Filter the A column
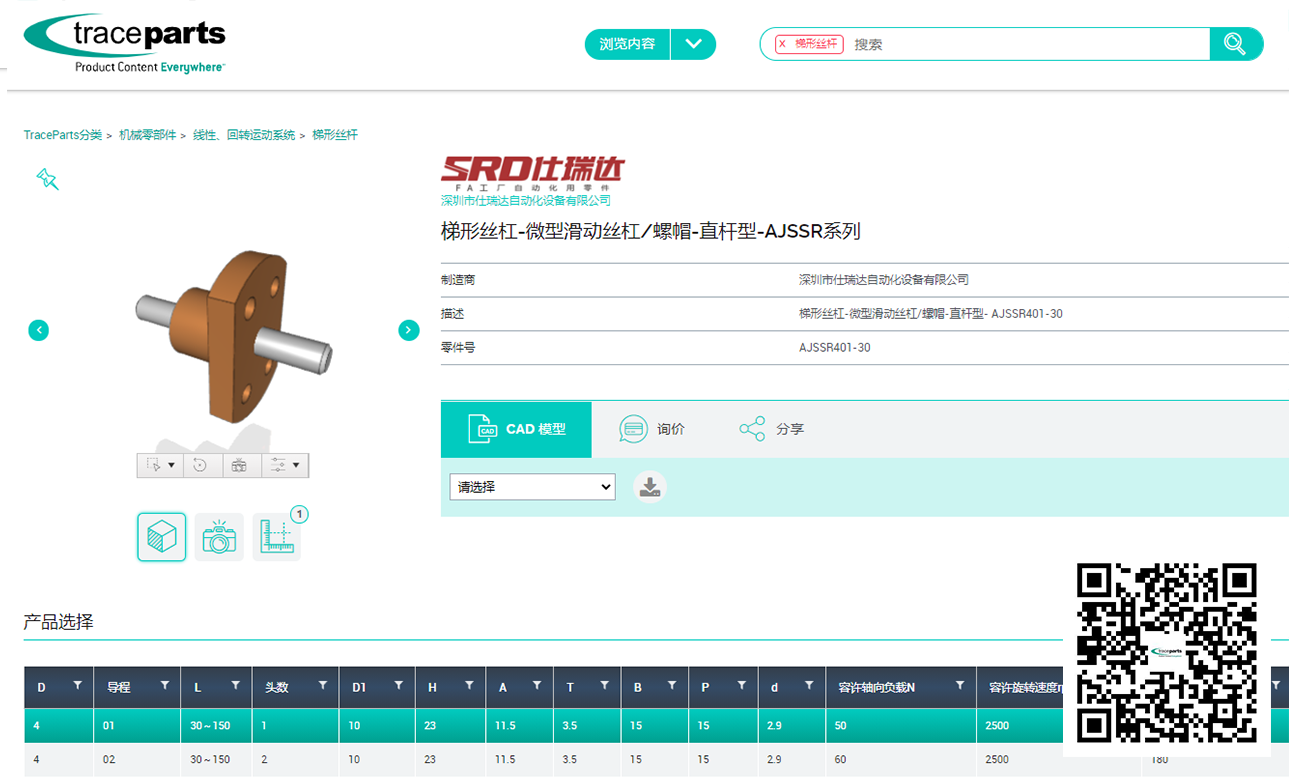Image resolution: width=1289 pixels, height=778 pixels. tap(537, 686)
